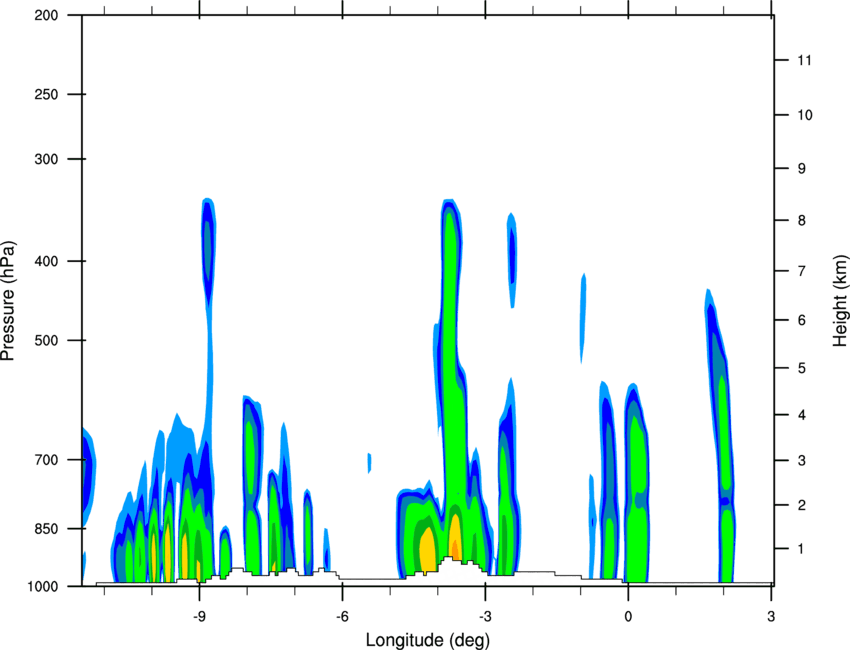Click the 3 km height-axis tick label
Screen dimensions: 850x650
tap(802, 461)
